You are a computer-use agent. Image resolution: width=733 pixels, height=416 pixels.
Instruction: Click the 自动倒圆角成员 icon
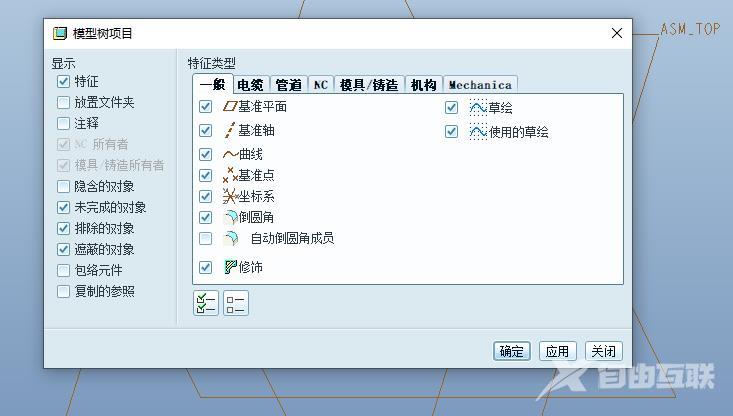click(x=231, y=238)
